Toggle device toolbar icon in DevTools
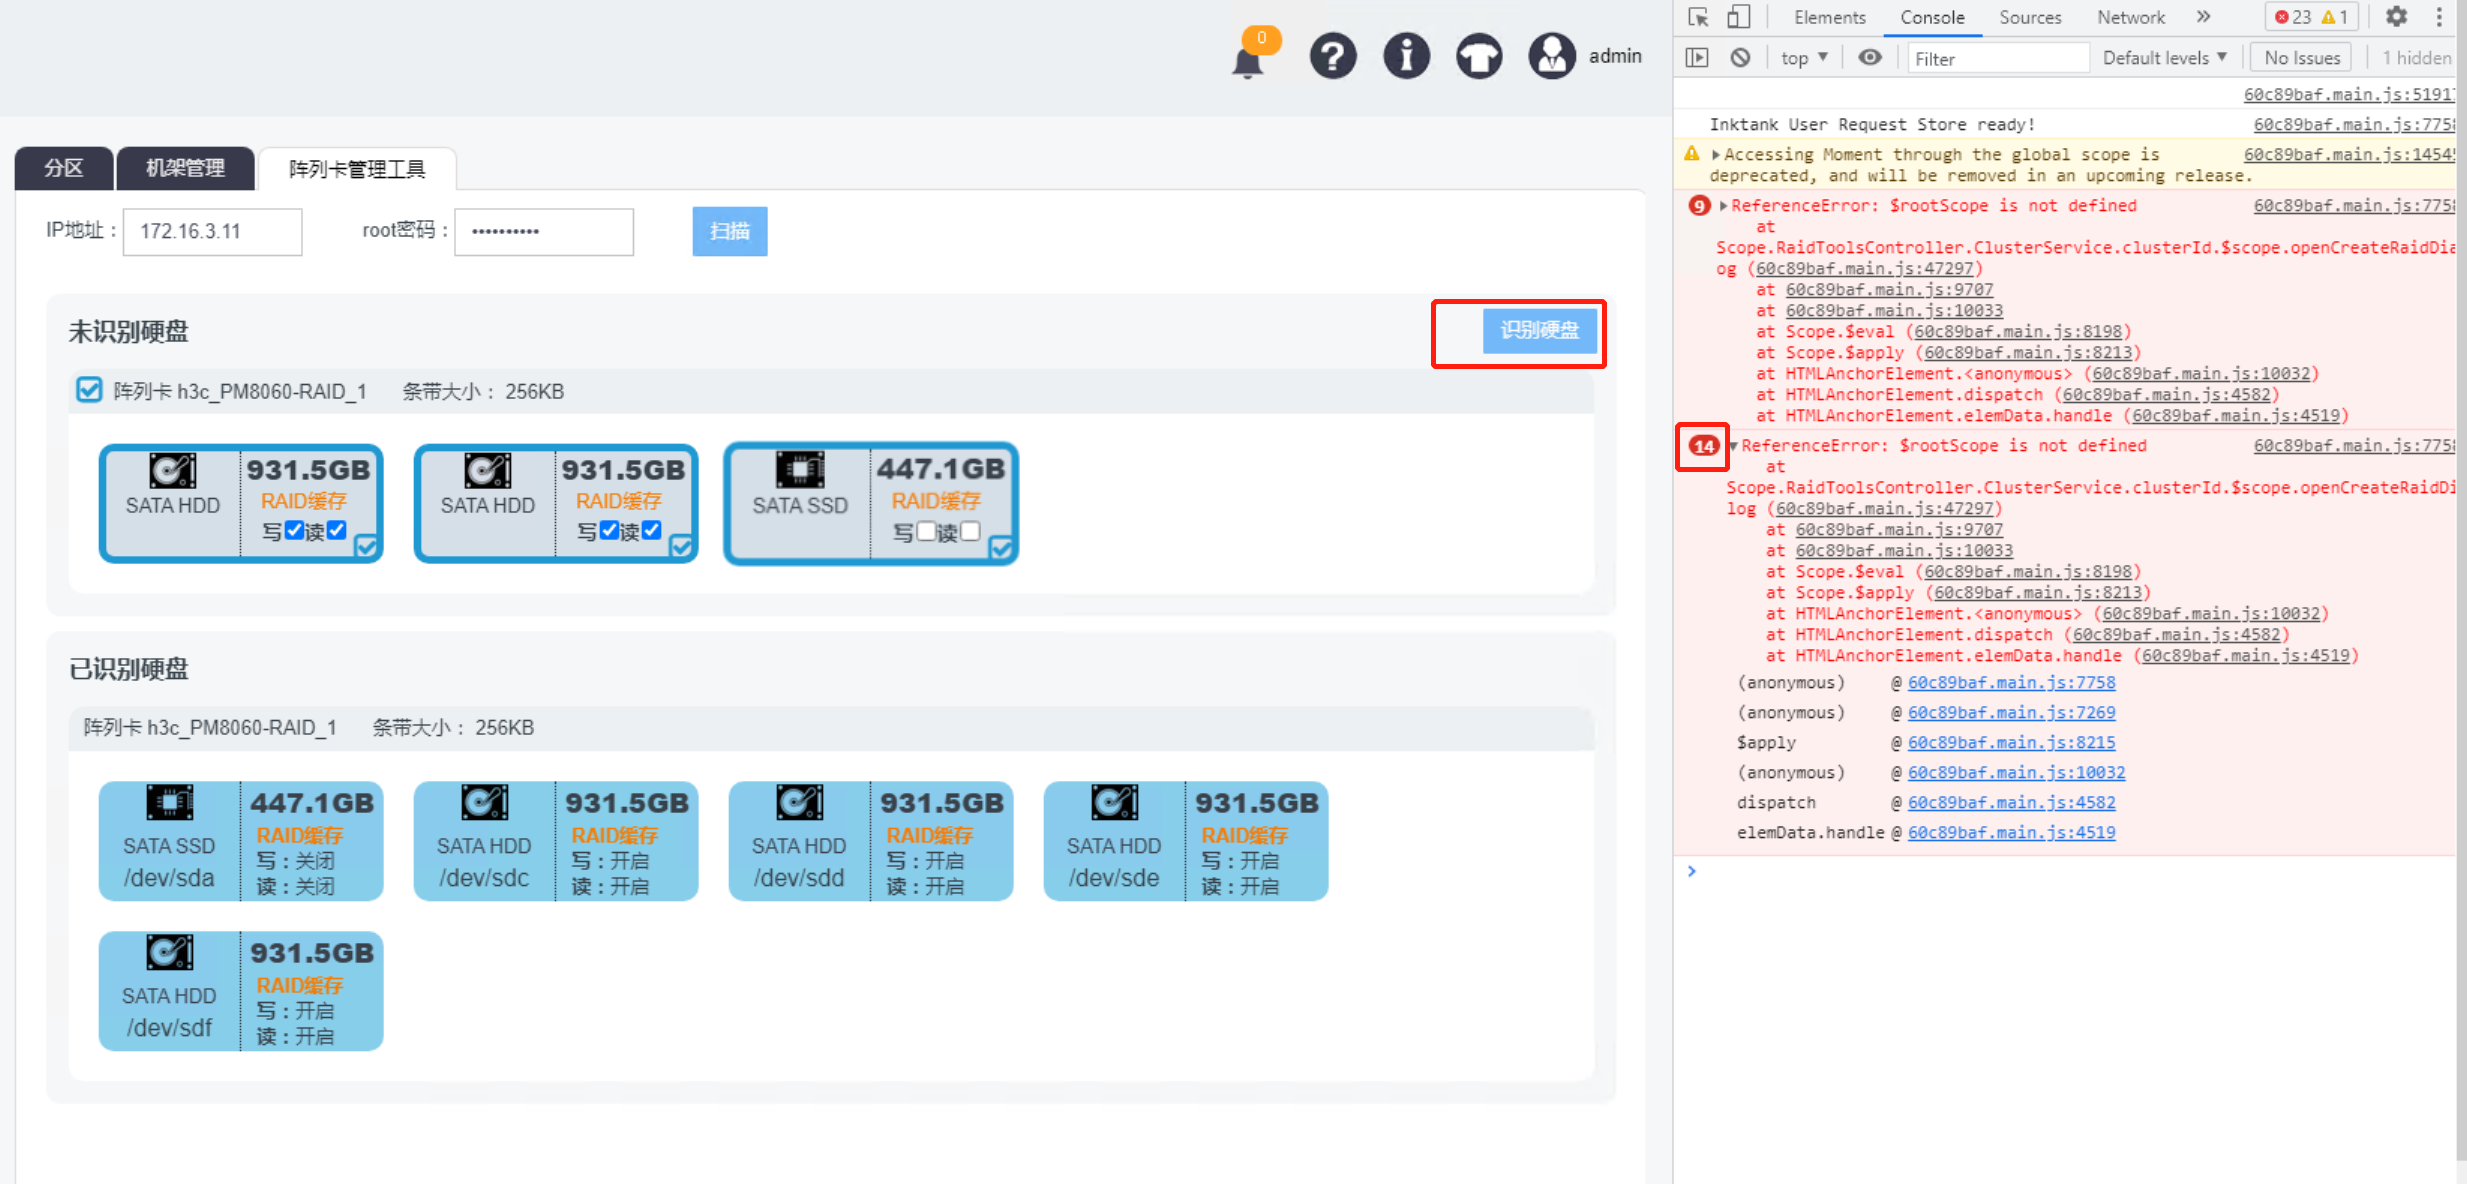2467x1184 pixels. coord(1739,17)
